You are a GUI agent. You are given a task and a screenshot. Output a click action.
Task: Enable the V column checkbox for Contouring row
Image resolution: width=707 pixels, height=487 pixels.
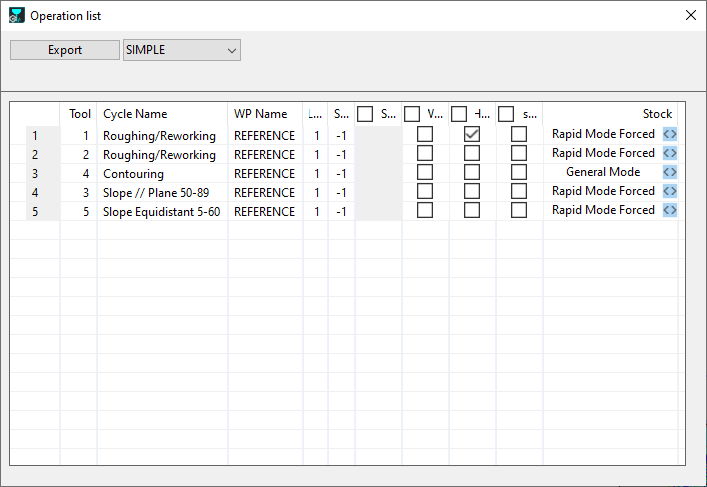click(425, 173)
